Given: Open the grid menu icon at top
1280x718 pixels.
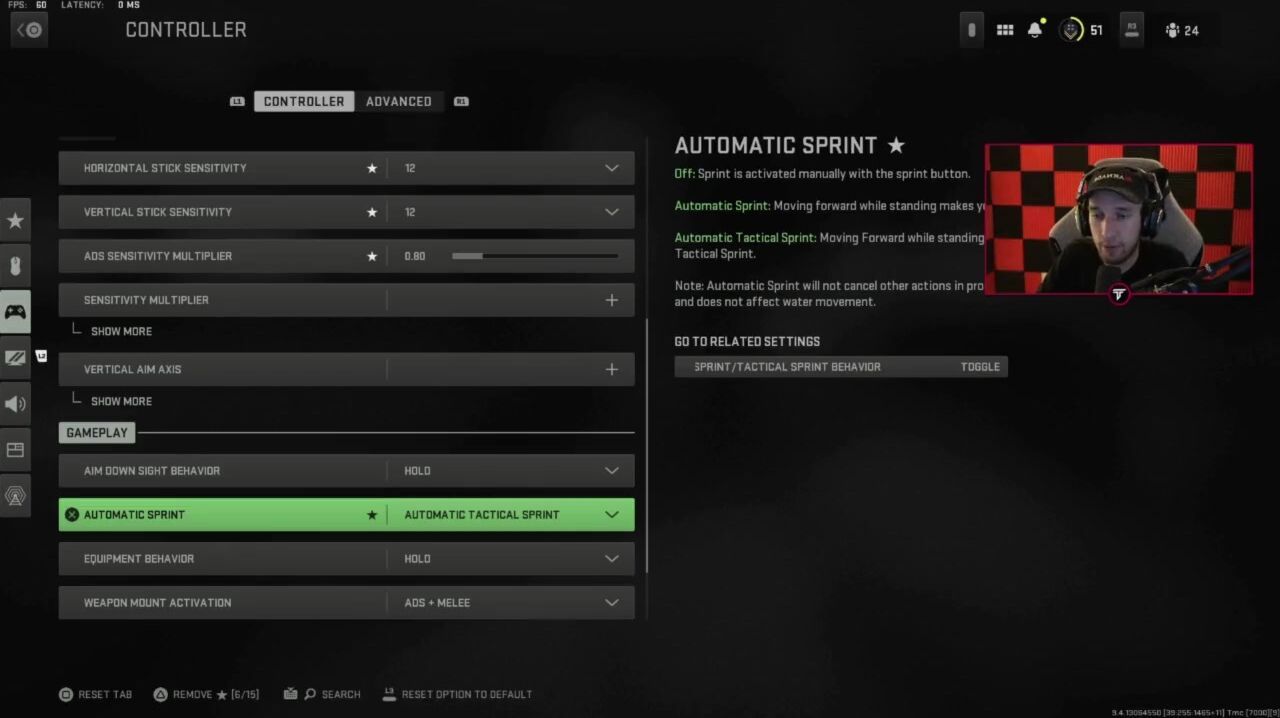Looking at the screenshot, I should [x=1005, y=30].
